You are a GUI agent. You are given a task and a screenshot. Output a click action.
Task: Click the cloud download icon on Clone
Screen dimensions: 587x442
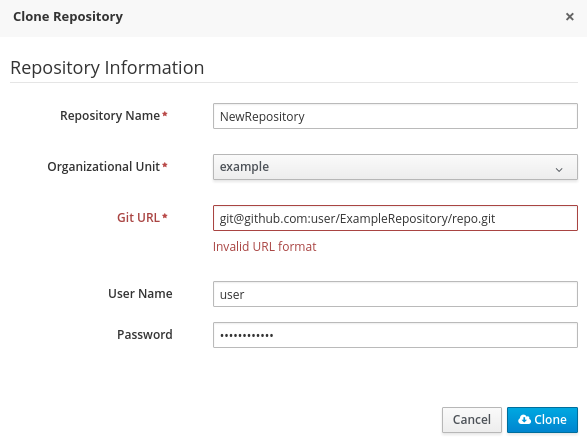point(524,420)
